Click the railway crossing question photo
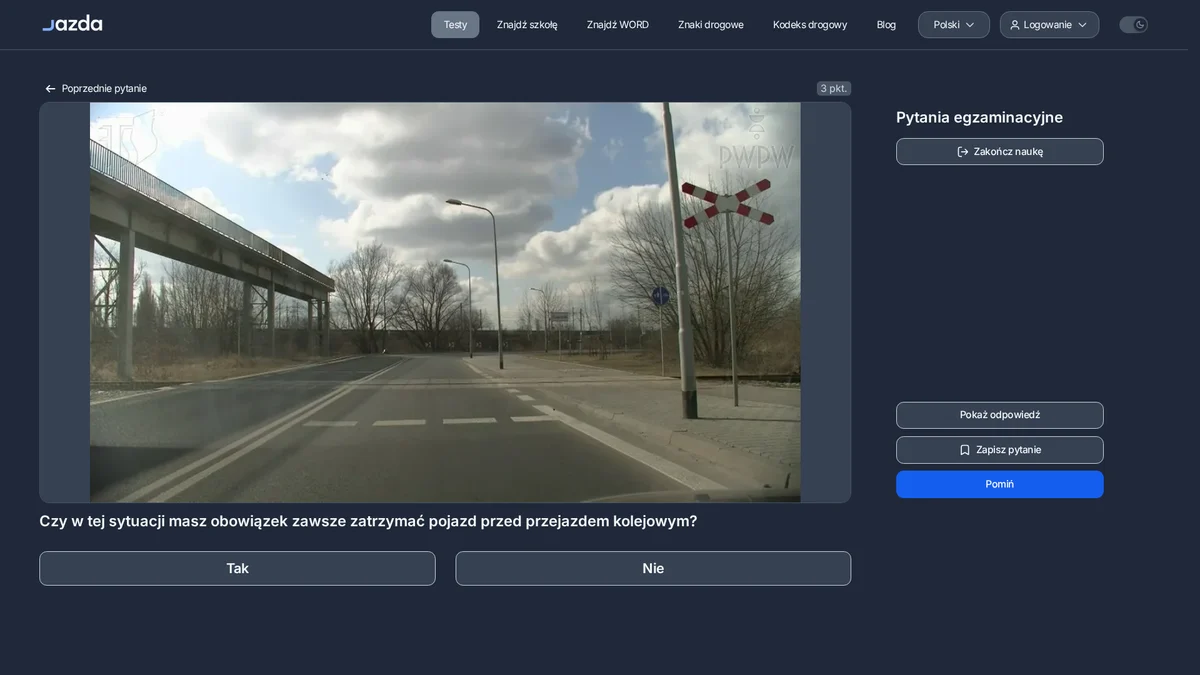This screenshot has width=1200, height=675. pyautogui.click(x=445, y=302)
